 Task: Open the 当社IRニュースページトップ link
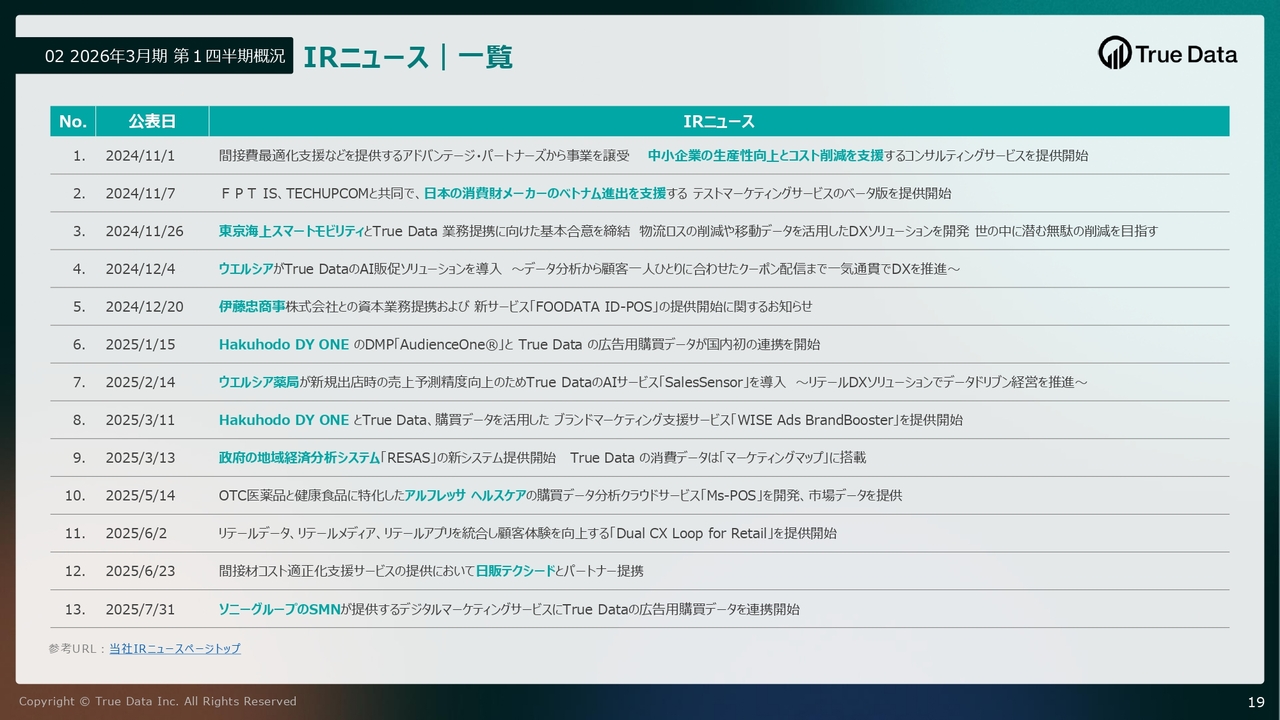175,649
